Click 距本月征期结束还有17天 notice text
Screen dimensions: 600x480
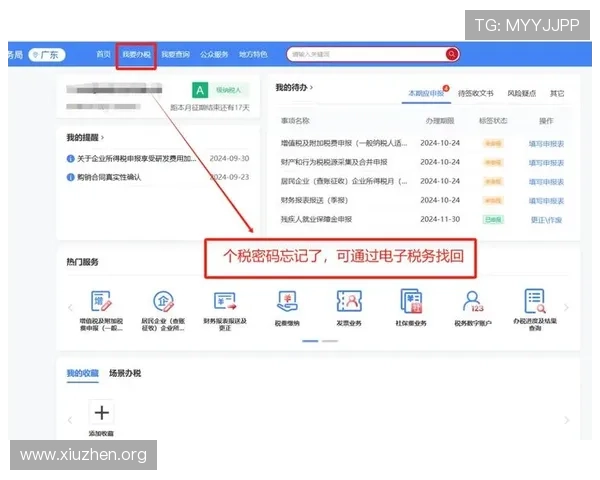(210, 108)
